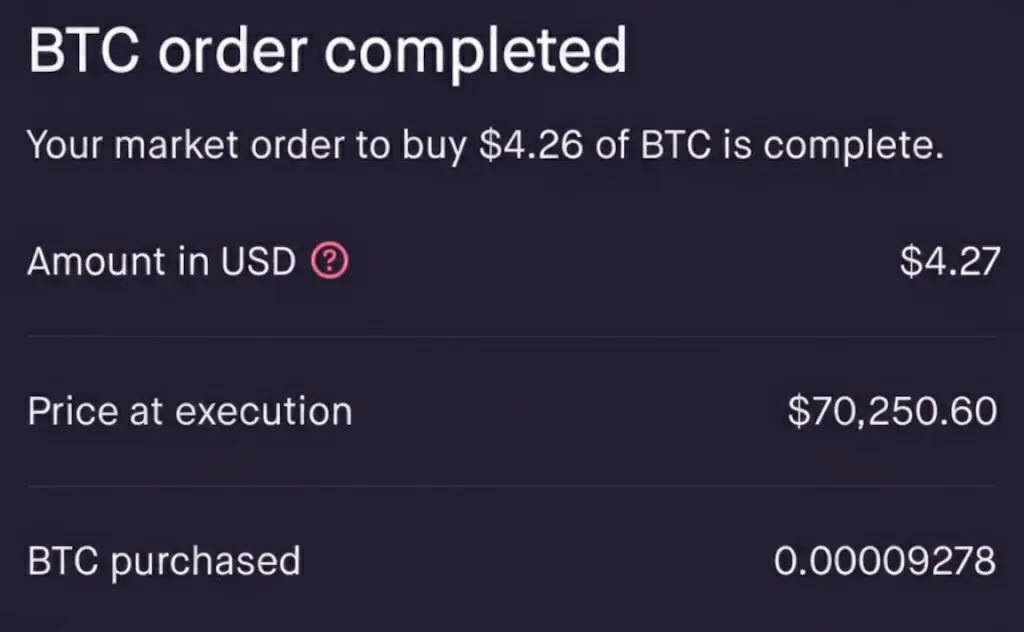Screen dimensions: 1024x632
Task: Select the "Amount in USD" label
Action: tap(161, 262)
